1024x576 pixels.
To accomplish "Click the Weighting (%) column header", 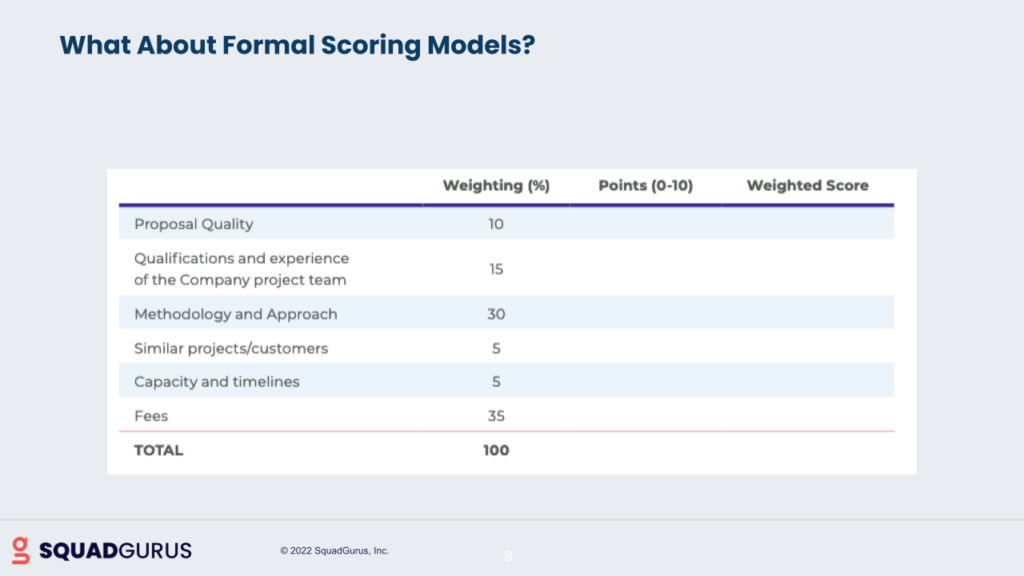I will click(496, 185).
